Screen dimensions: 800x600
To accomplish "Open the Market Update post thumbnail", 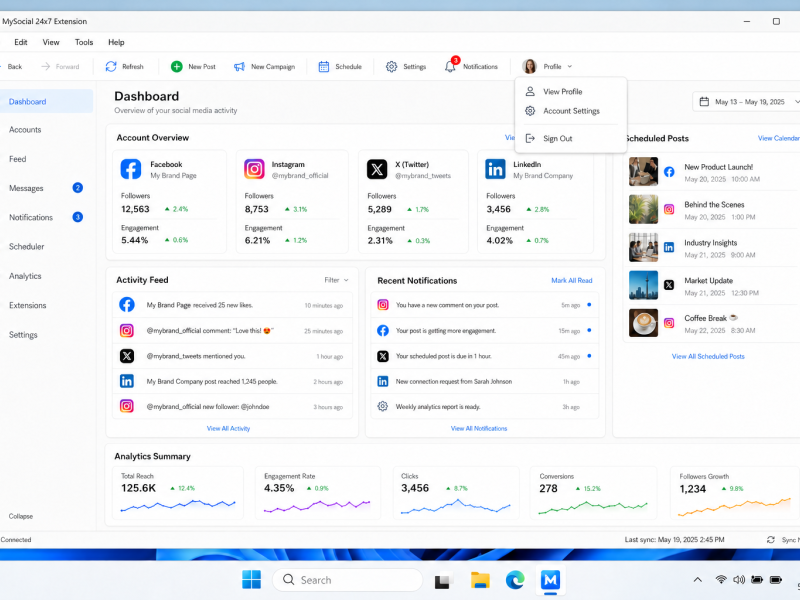I will 643,285.
